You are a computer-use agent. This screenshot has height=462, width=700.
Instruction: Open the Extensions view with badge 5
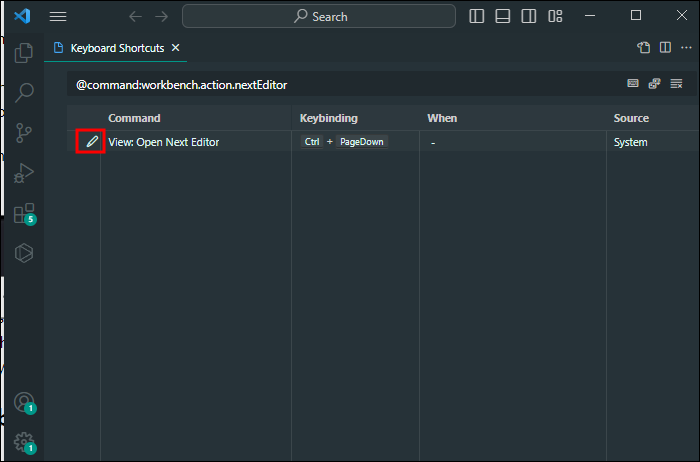[24, 213]
